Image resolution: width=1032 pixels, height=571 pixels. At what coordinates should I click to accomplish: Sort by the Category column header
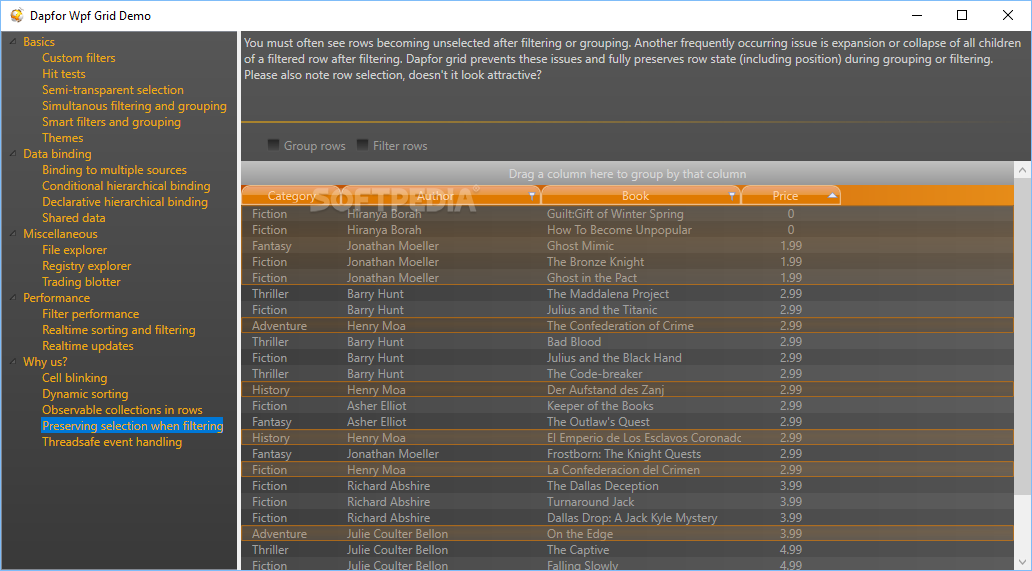(x=292, y=195)
